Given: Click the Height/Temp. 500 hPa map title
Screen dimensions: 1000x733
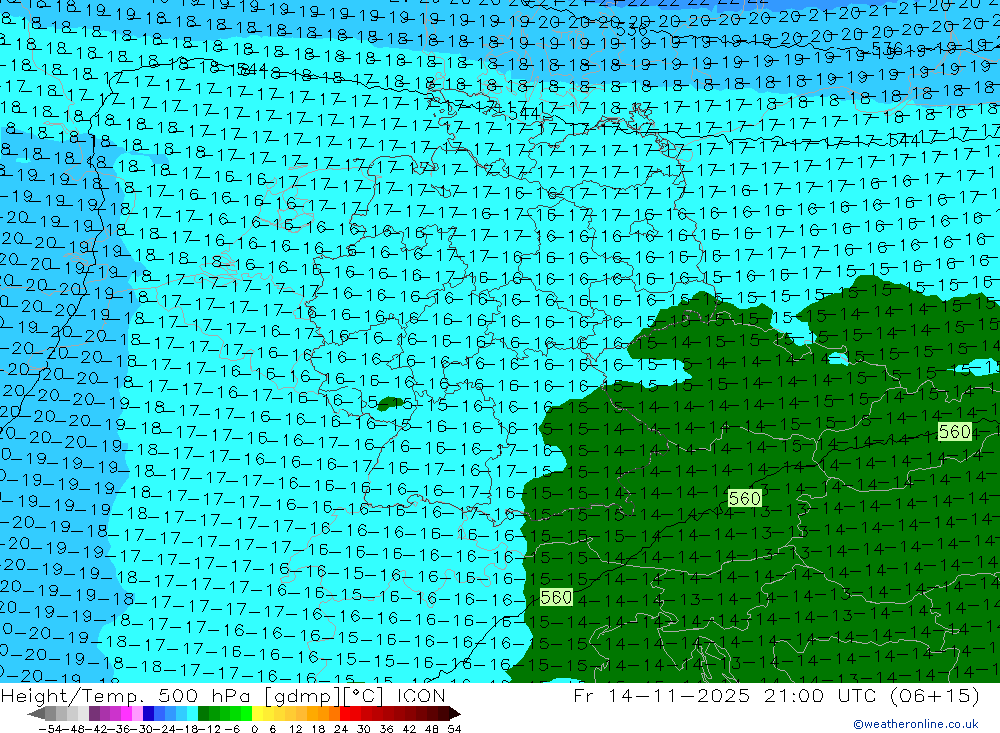Looking at the screenshot, I should 223,695.
